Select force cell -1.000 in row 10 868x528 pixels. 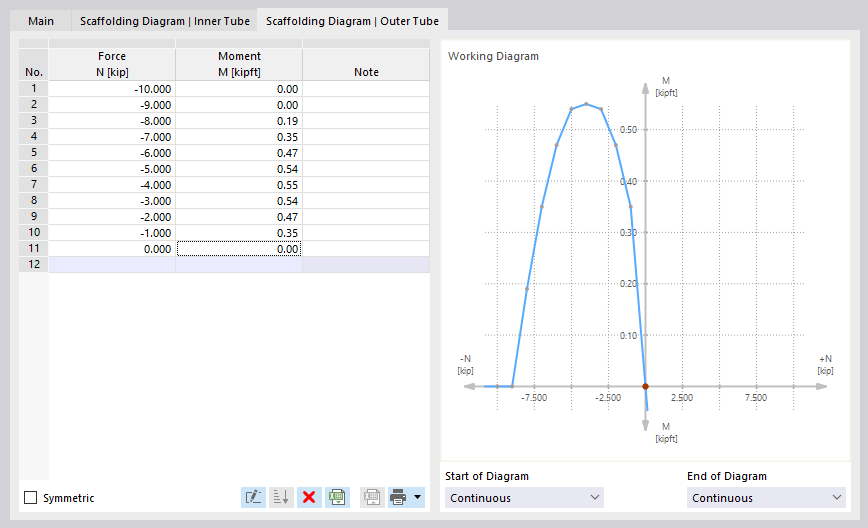(112, 233)
